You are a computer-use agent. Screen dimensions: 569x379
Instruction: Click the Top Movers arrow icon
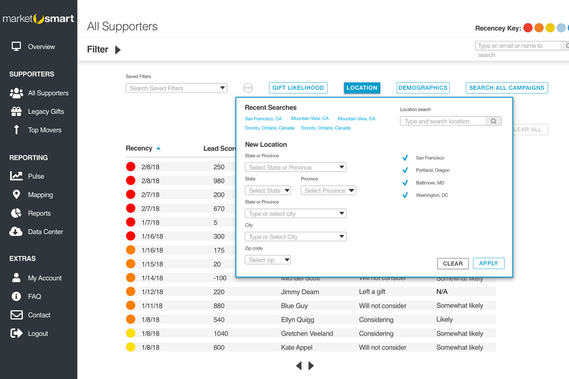pyautogui.click(x=16, y=130)
